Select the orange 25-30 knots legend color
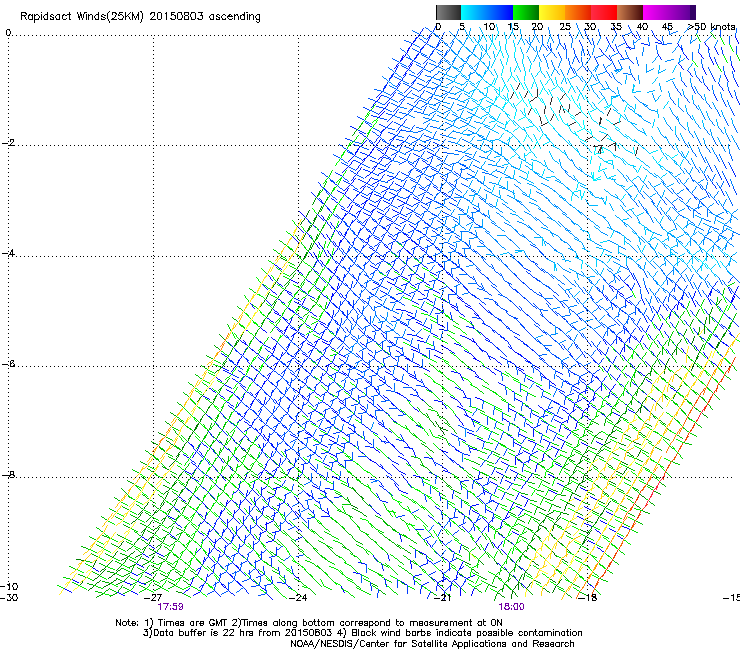740x650 pixels. point(578,12)
